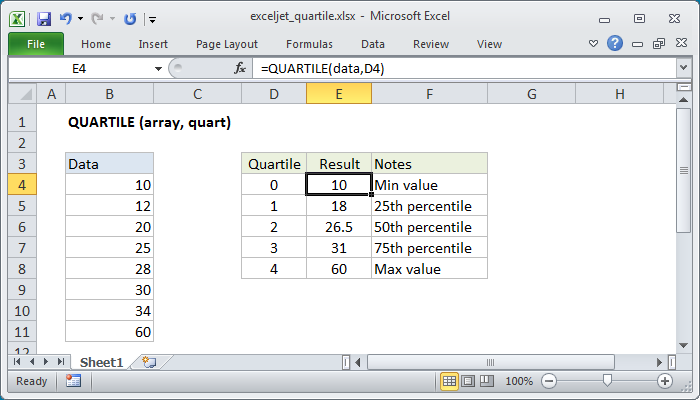Click the Max value notes cell
Viewport: 700px width, 400px height.
click(x=429, y=269)
